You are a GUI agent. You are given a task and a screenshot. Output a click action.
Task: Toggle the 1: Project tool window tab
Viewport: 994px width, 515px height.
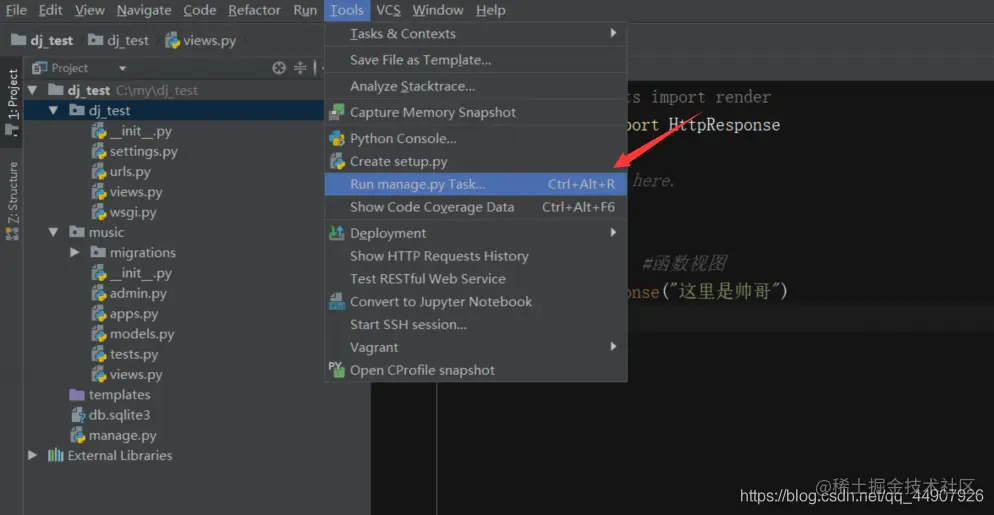click(x=11, y=103)
